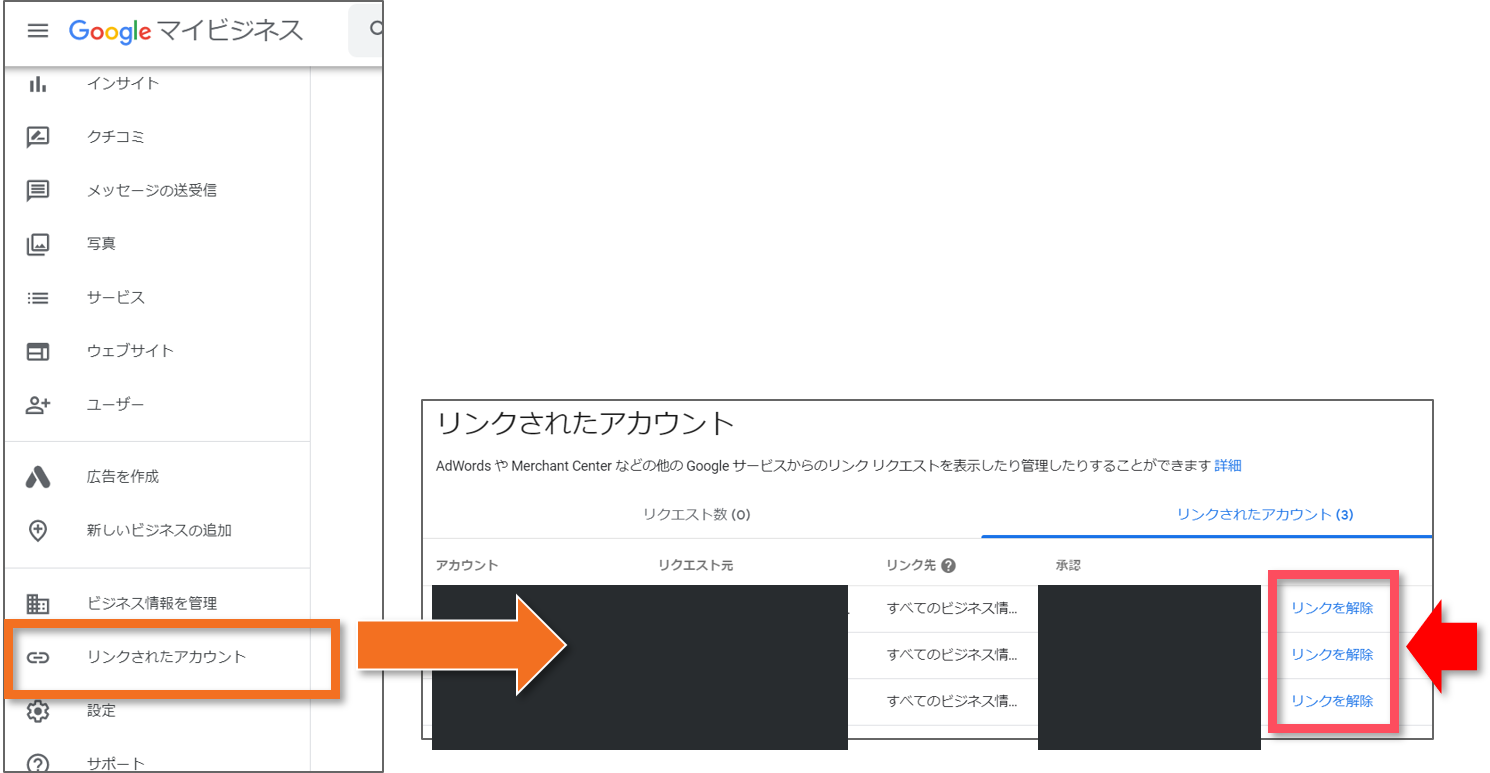Click the first リンクを解除 link
This screenshot has width=1490, height=773.
point(1332,607)
